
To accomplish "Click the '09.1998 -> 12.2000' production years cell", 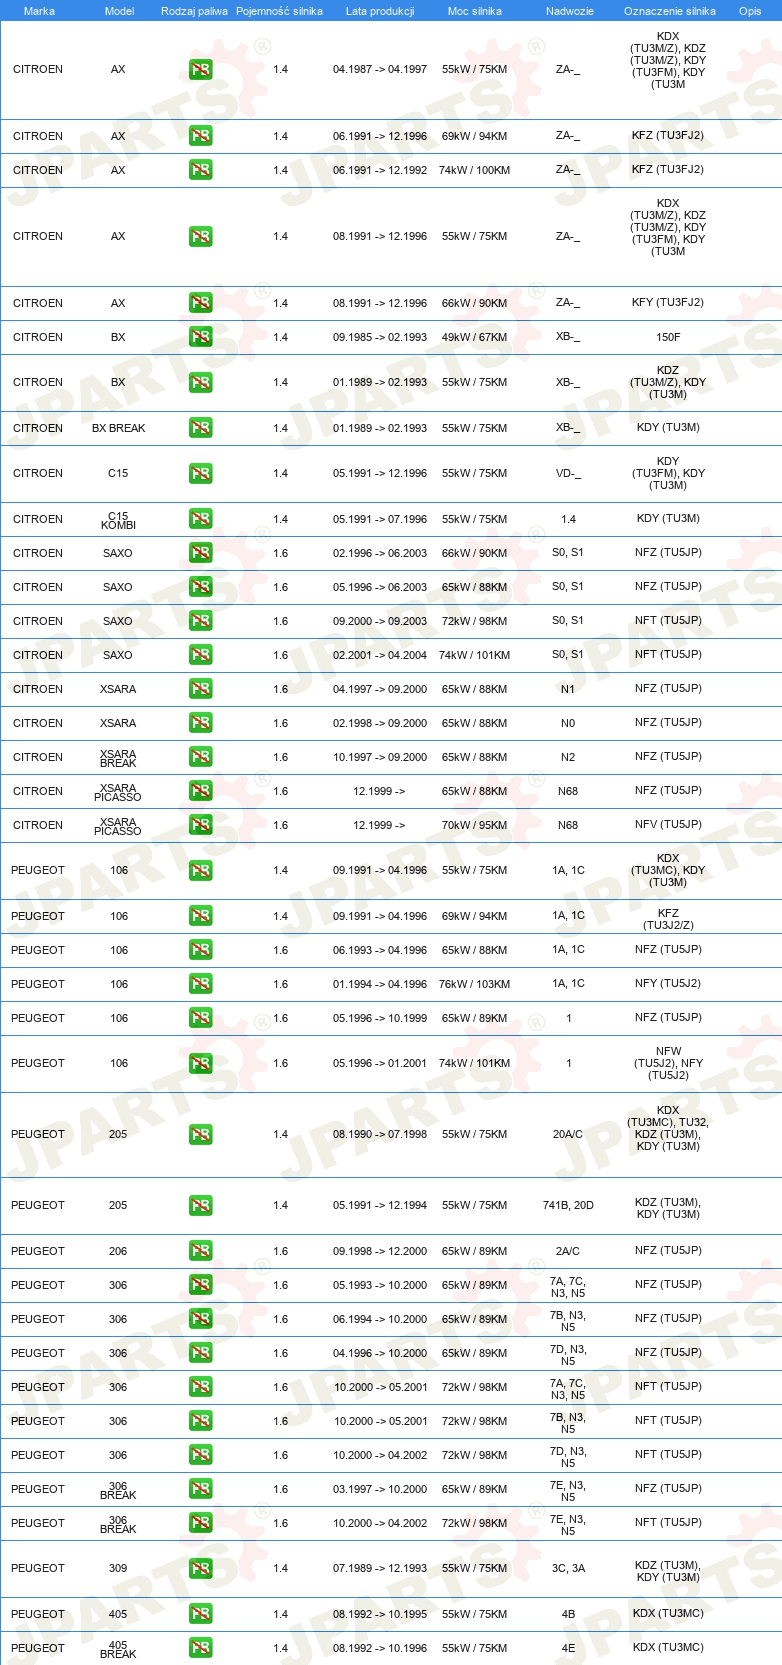I will coord(380,1251).
